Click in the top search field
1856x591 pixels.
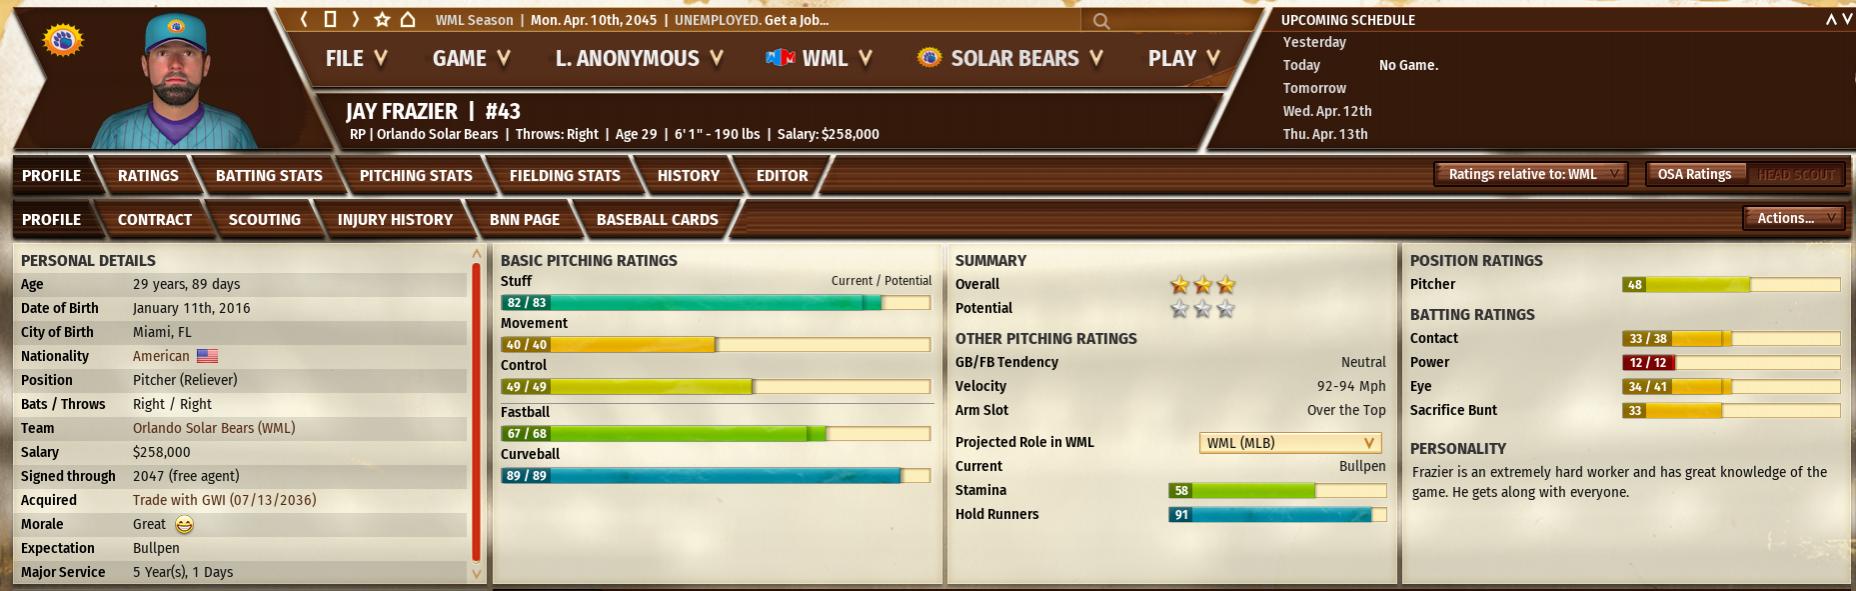(x=1170, y=20)
